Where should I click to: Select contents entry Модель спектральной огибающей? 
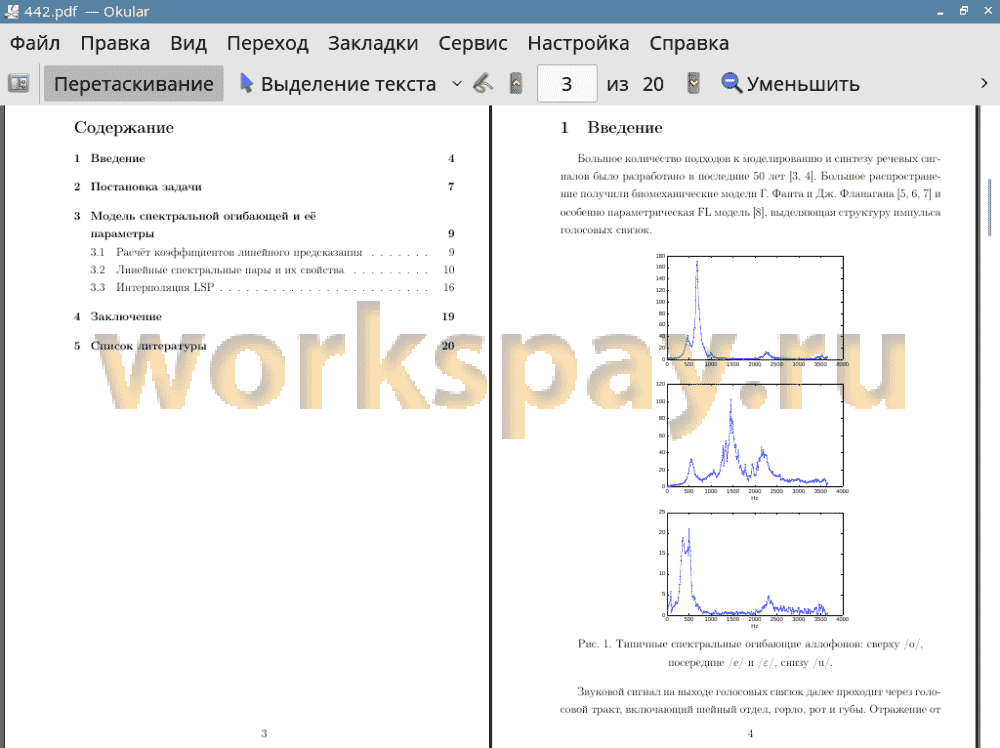264,224
